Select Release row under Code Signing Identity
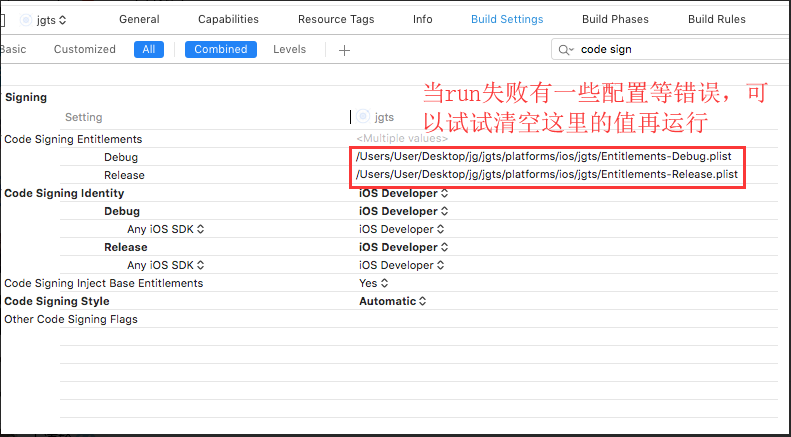 coord(126,247)
